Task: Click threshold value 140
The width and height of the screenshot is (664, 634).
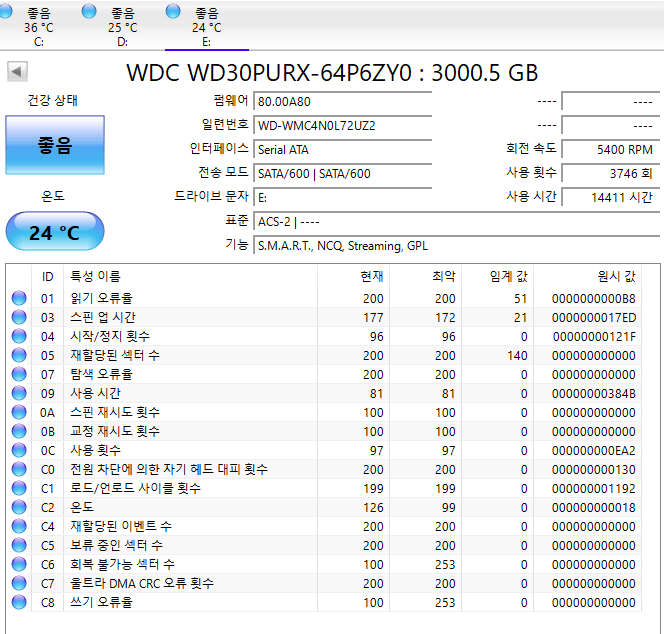Action: 517,355
